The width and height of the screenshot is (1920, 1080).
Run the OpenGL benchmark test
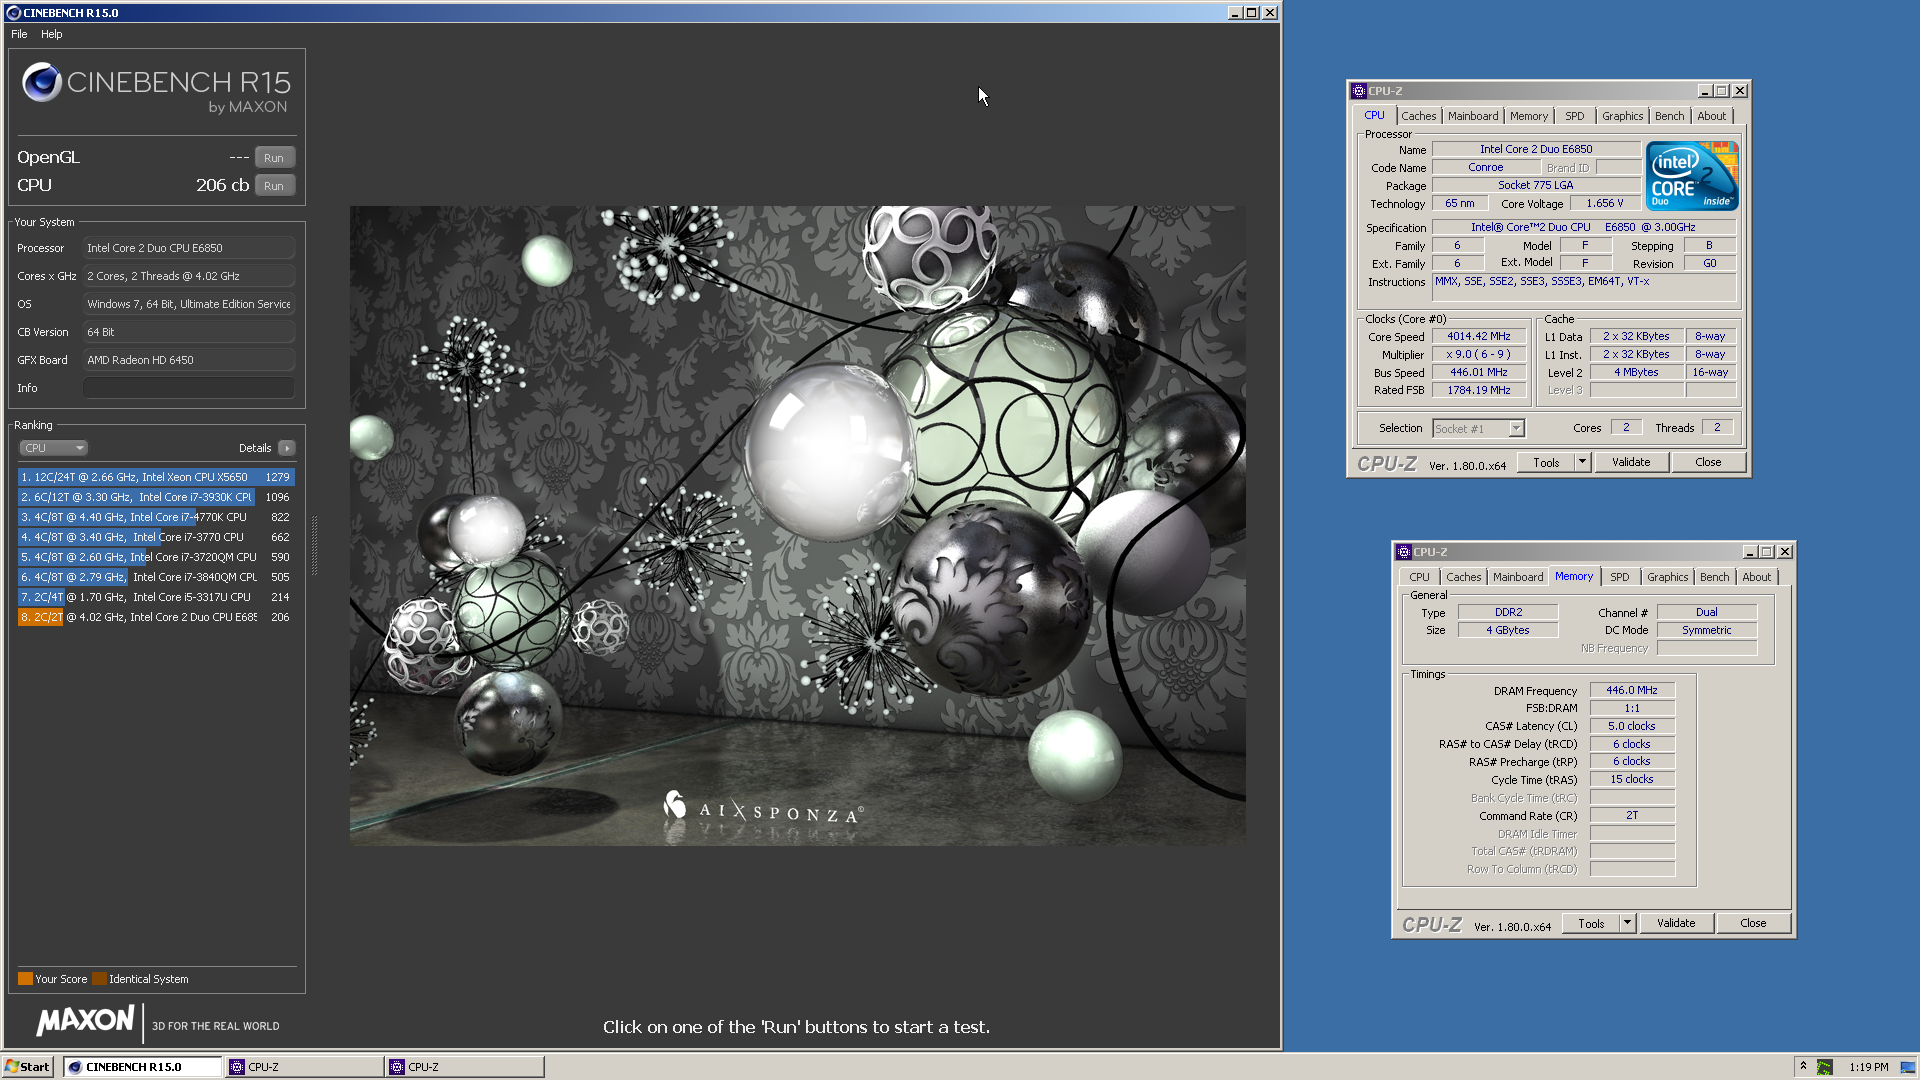pyautogui.click(x=274, y=158)
